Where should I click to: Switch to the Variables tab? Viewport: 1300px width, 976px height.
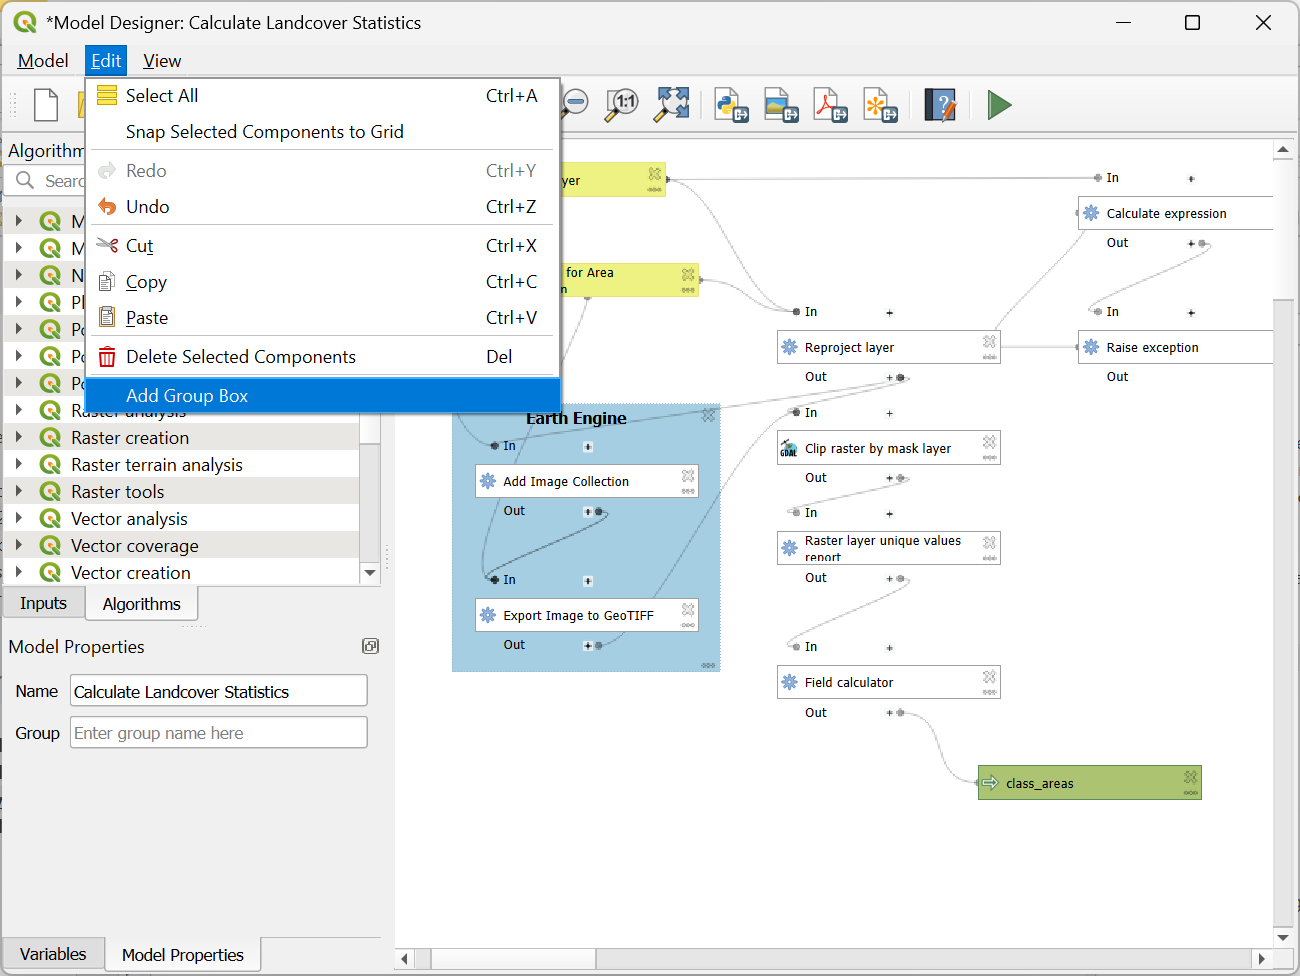click(x=53, y=954)
